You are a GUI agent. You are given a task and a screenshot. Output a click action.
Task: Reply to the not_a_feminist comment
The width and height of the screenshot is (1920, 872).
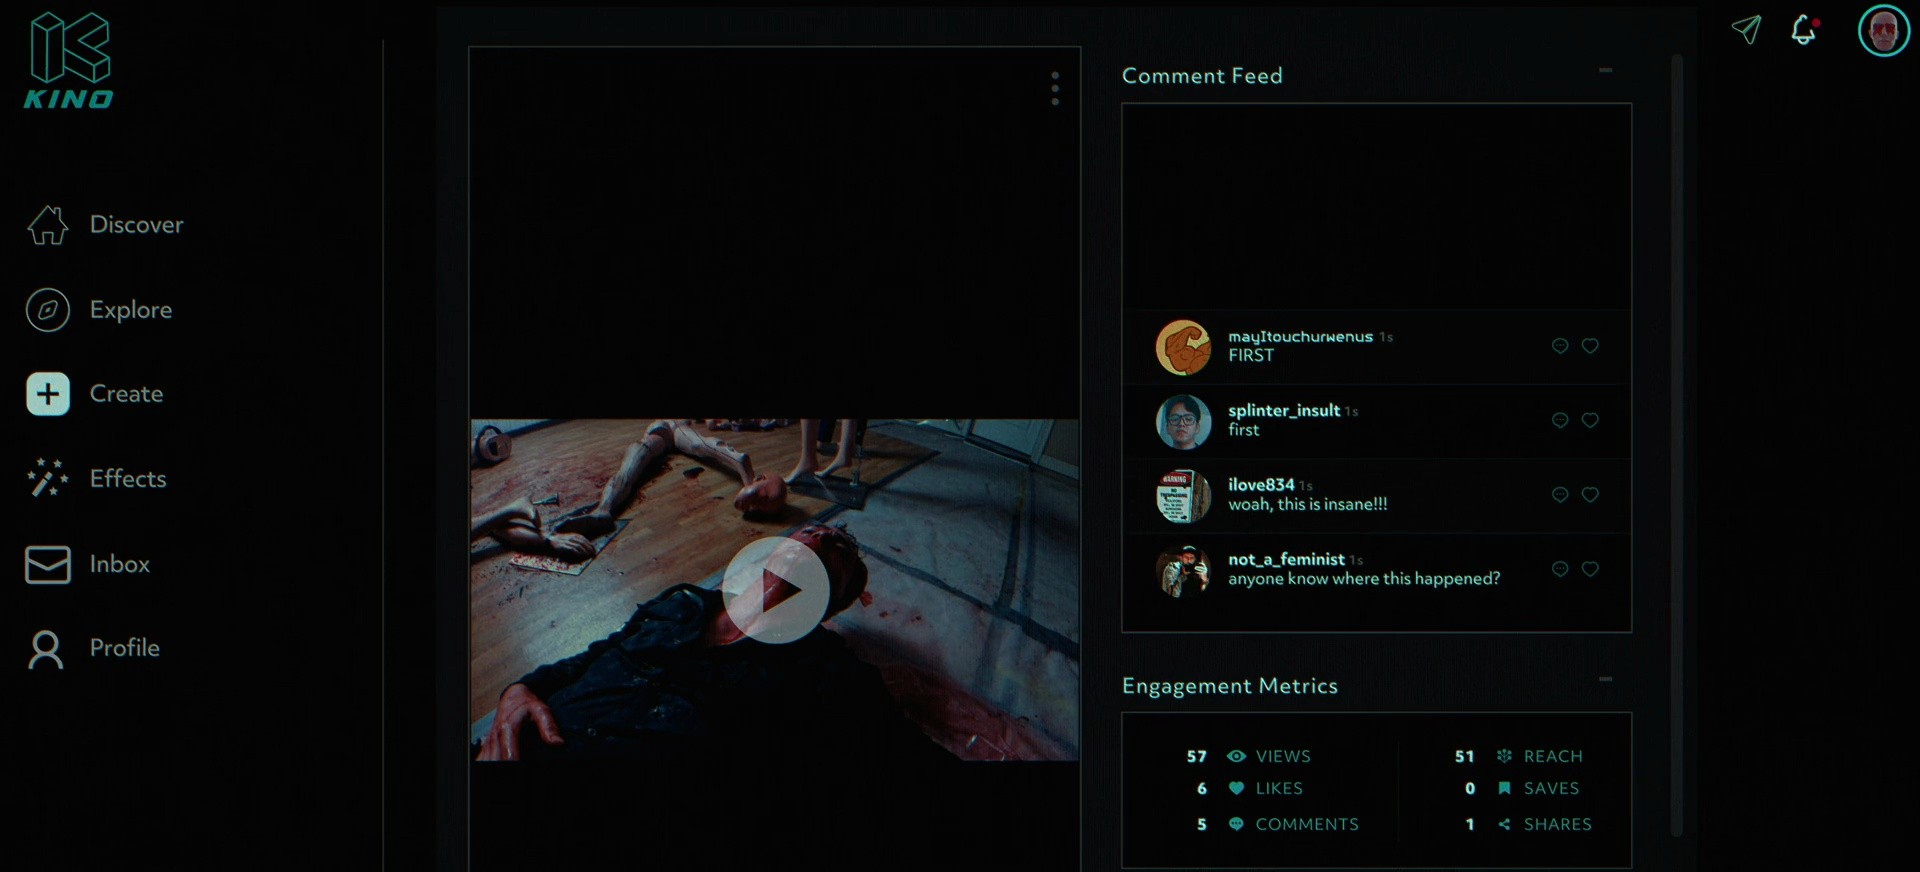pyautogui.click(x=1560, y=569)
